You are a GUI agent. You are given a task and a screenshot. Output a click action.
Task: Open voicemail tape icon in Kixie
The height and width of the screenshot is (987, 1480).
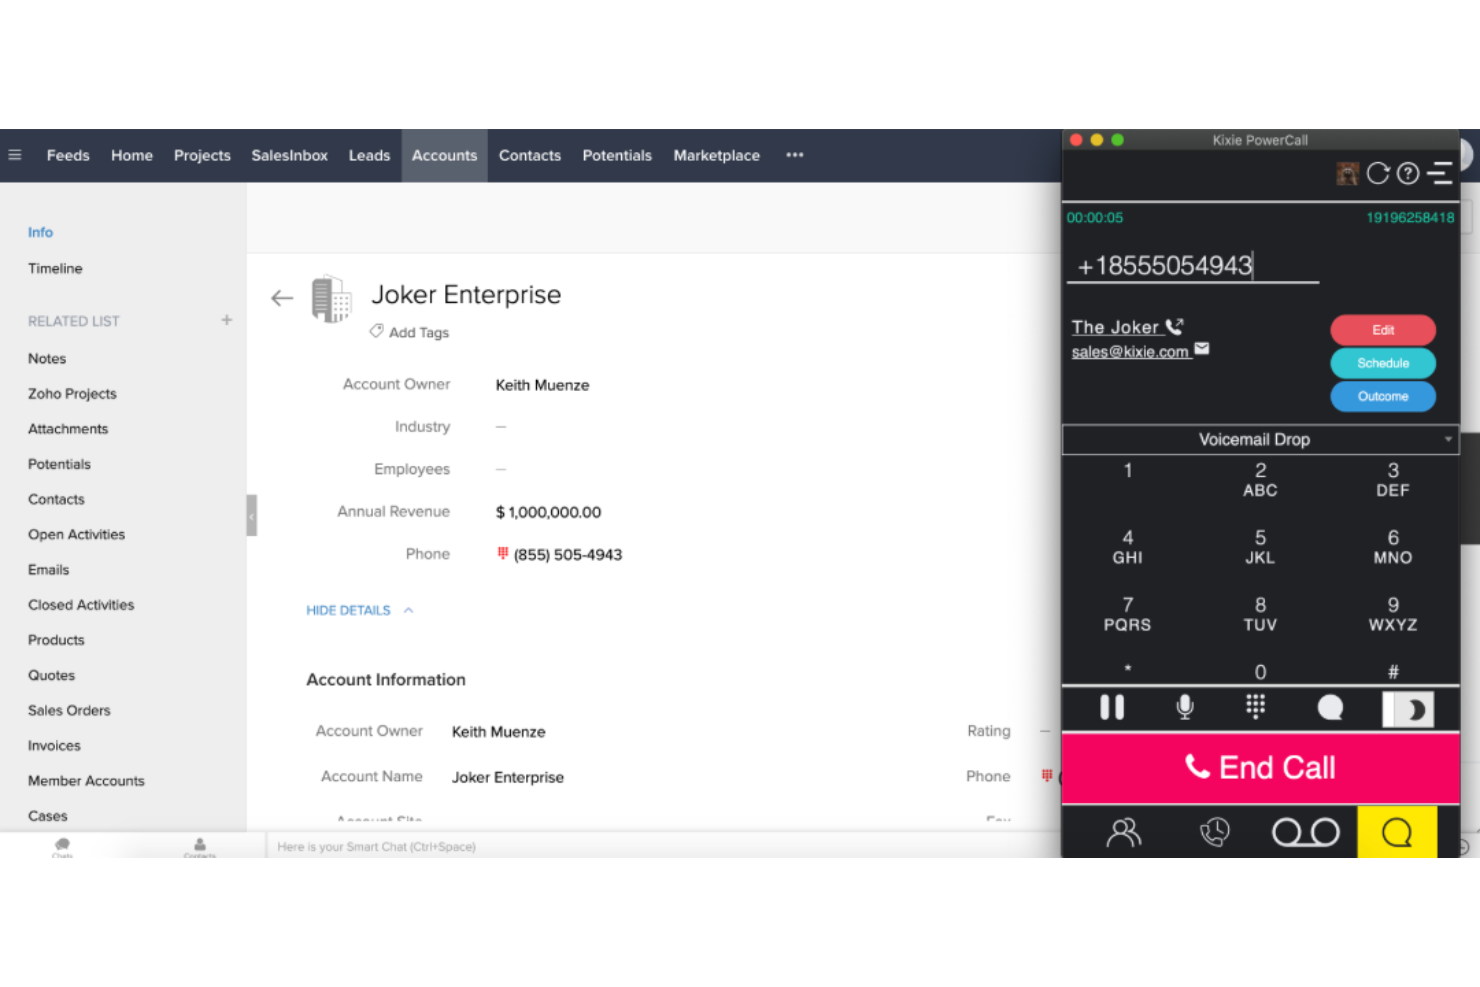(x=1305, y=832)
